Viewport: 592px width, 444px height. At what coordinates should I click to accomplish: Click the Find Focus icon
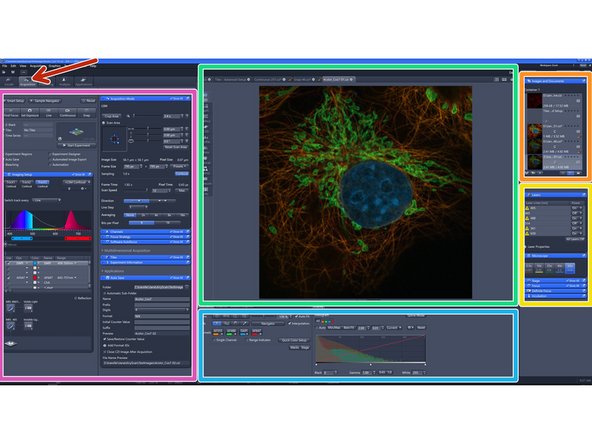[x=11, y=111]
